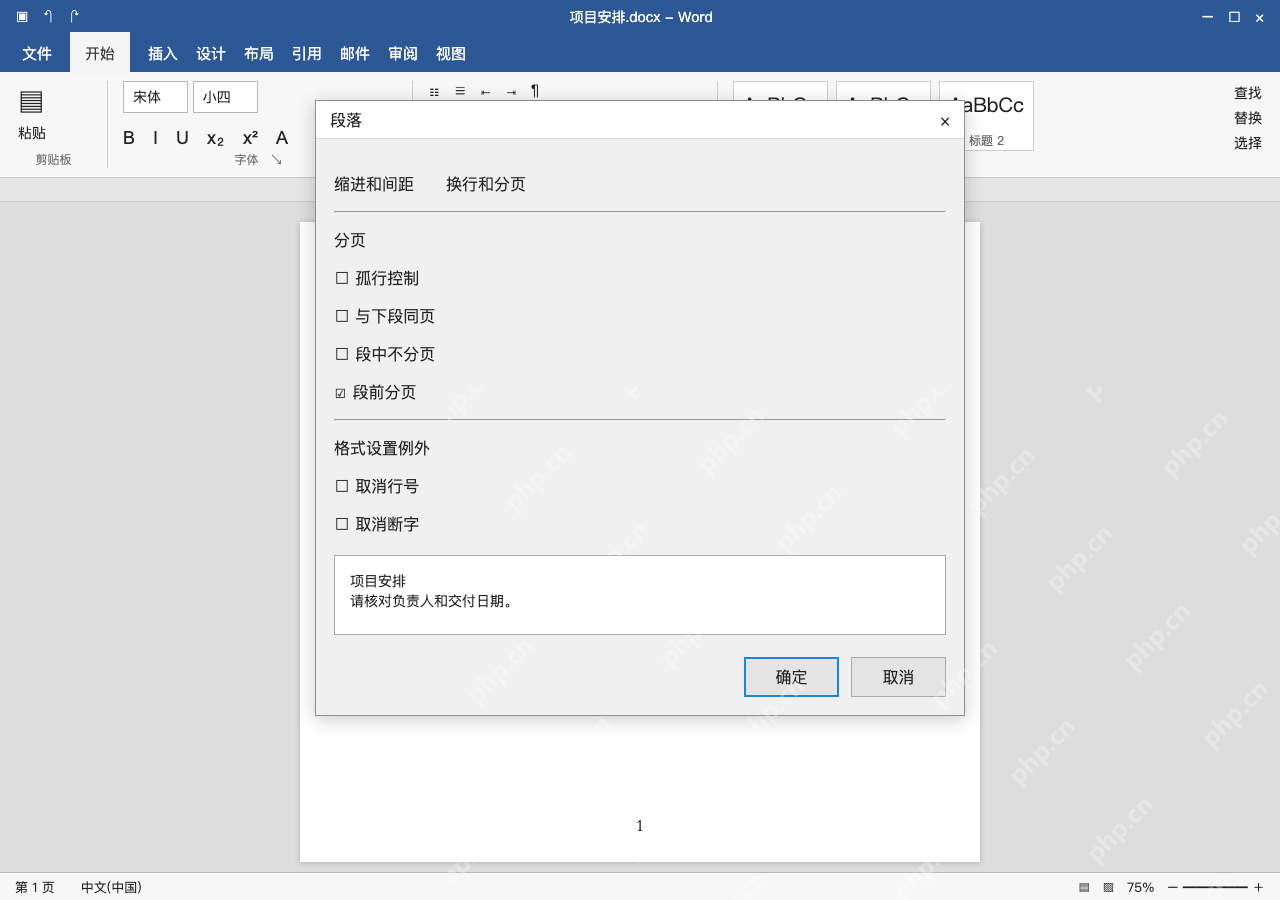The height and width of the screenshot is (900, 1280).
Task: Click the redo arrow in title bar
Action: pyautogui.click(x=74, y=16)
